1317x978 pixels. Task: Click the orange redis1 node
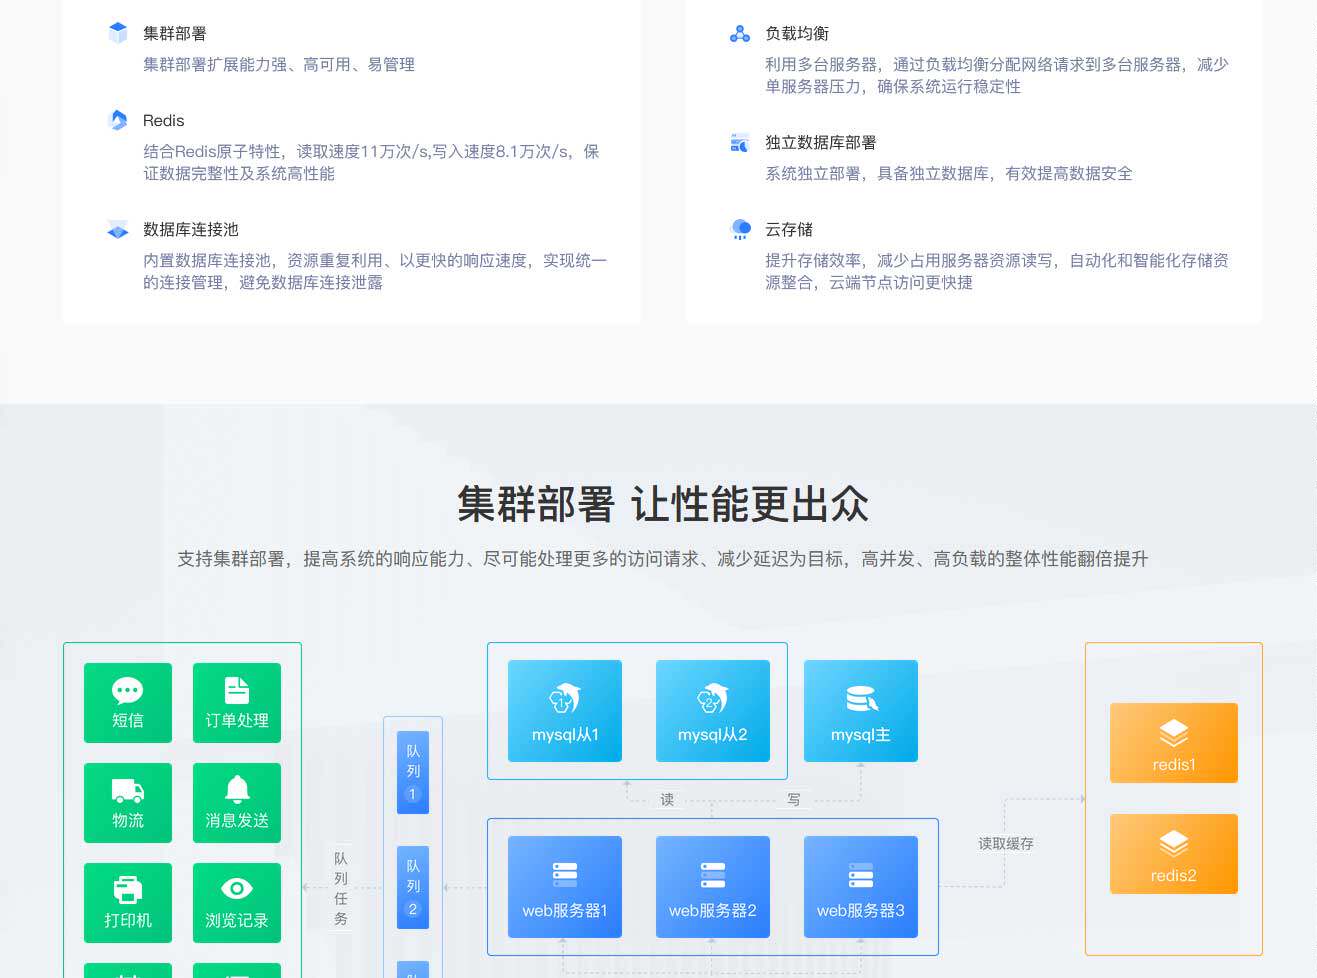tap(1174, 743)
